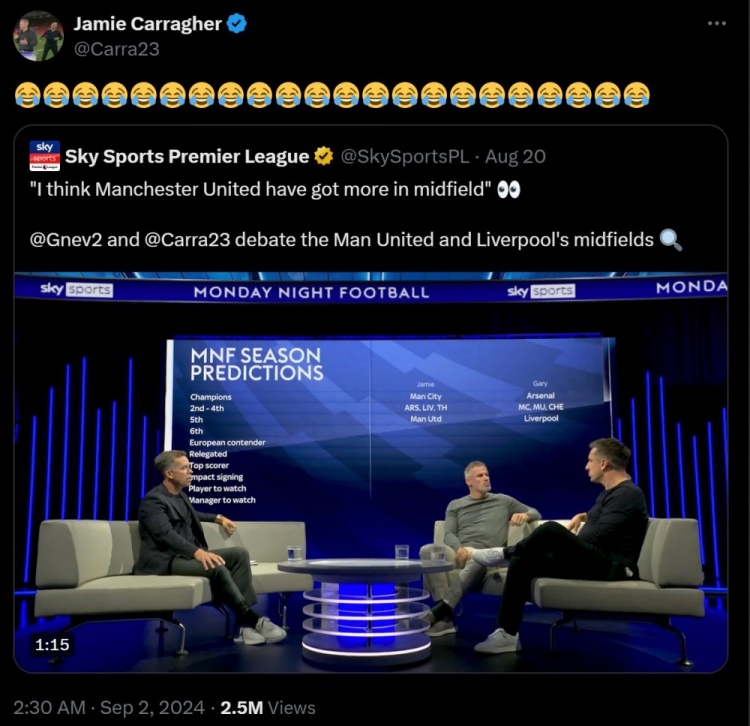The image size is (750, 726).
Task: Click the blue verified badge beside Jamie Carragher
Action: click(x=236, y=23)
